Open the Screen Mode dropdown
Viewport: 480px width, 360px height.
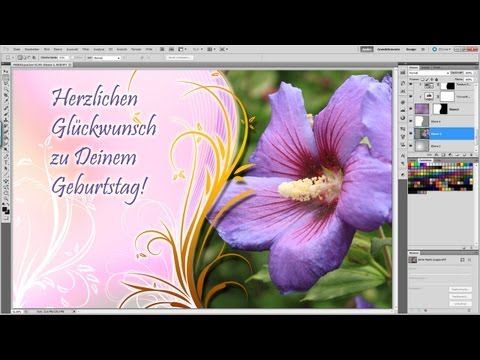(224, 49)
